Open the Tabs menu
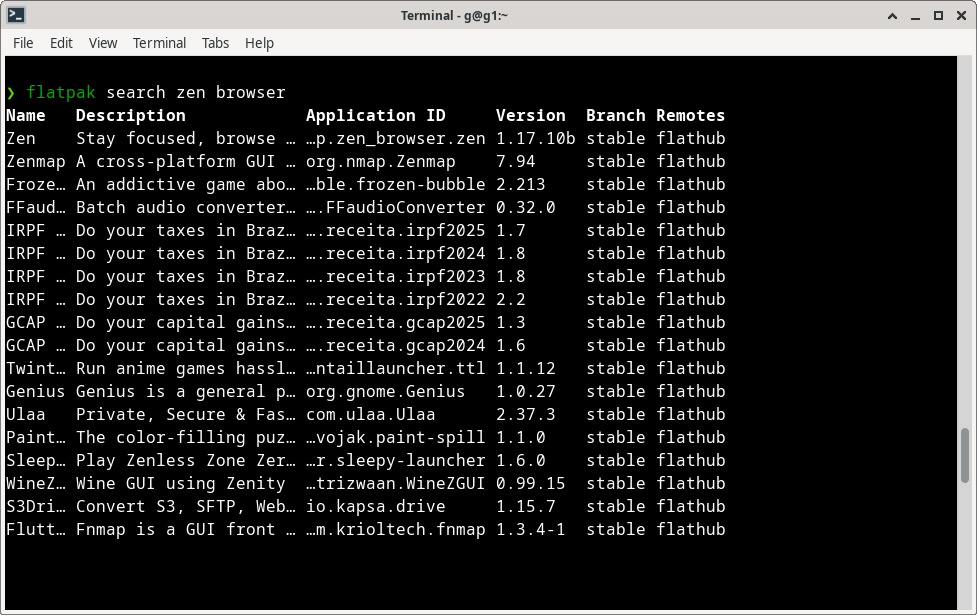 point(216,43)
